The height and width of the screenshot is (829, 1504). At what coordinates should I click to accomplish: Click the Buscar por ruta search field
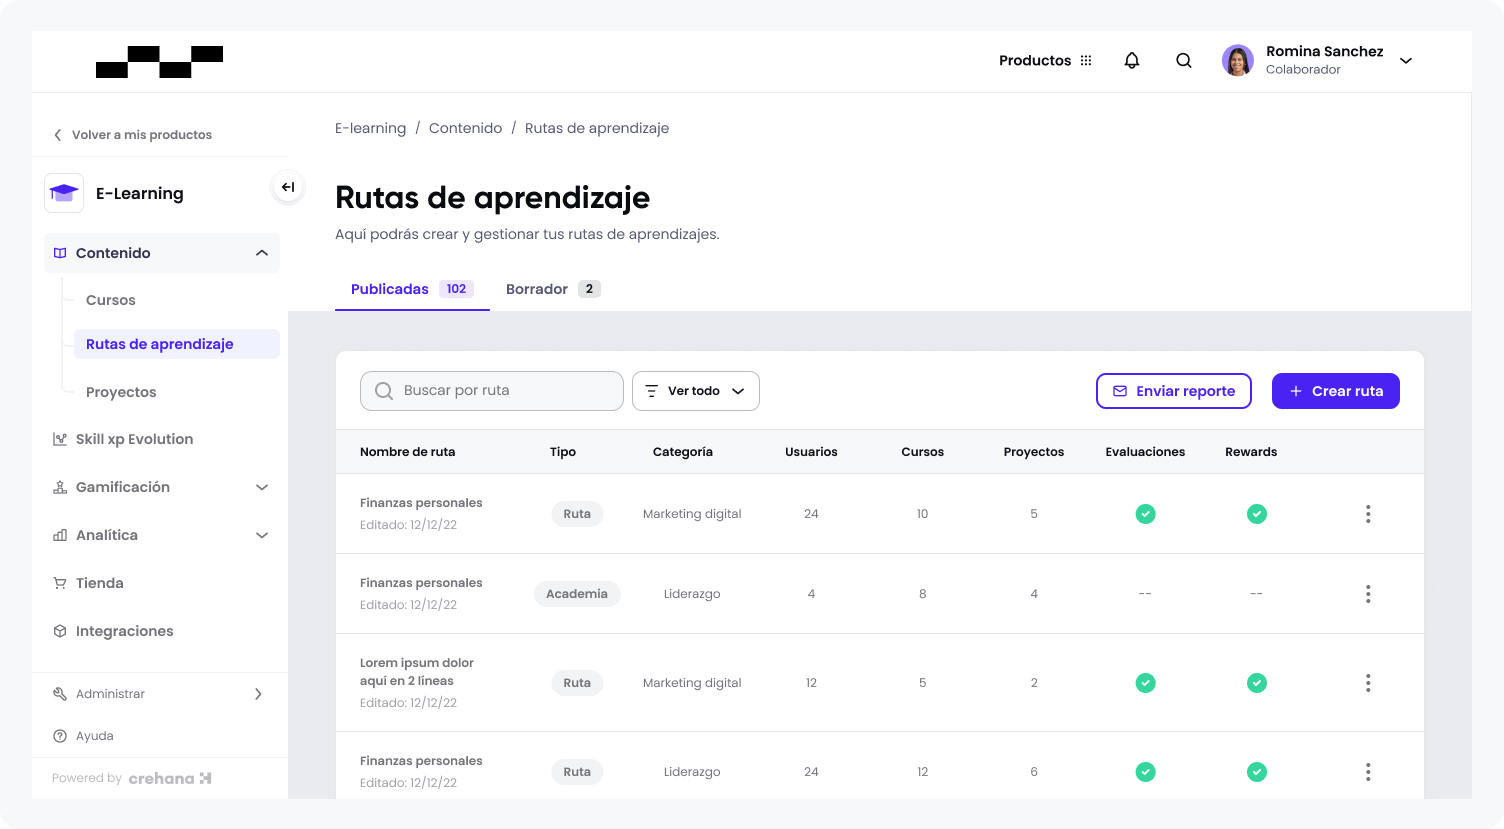(x=492, y=391)
